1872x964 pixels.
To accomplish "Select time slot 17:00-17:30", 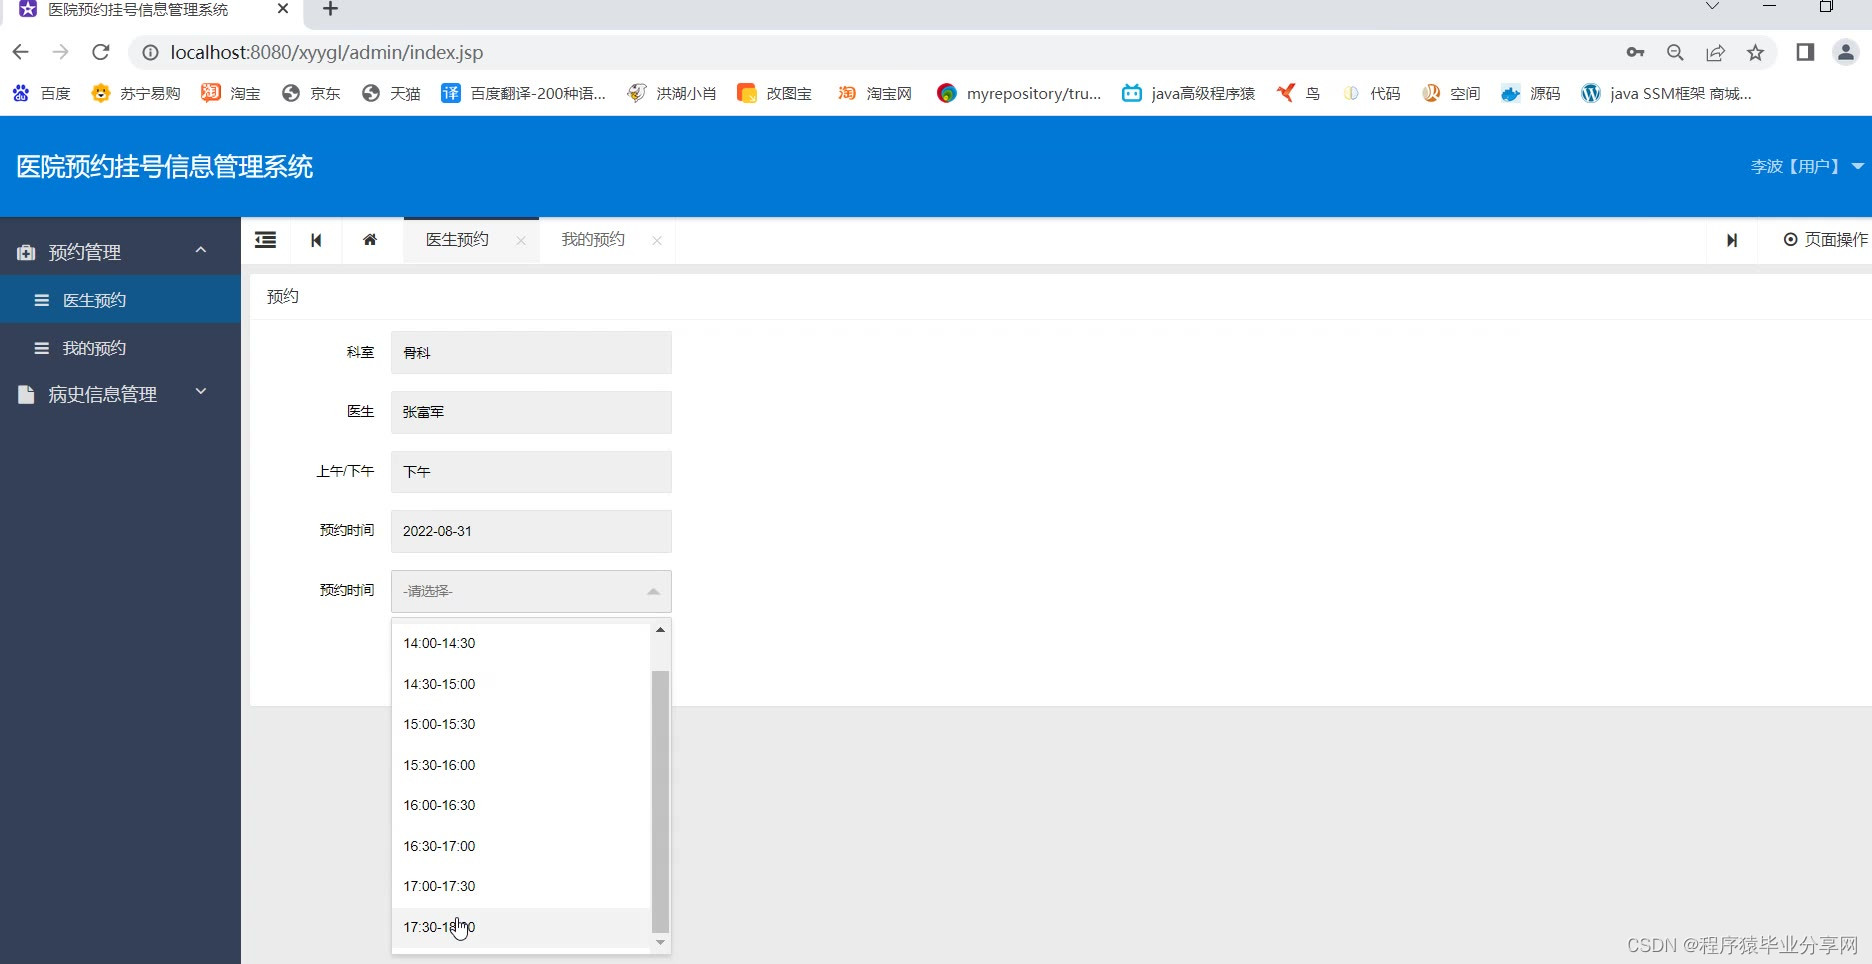I will coord(521,886).
